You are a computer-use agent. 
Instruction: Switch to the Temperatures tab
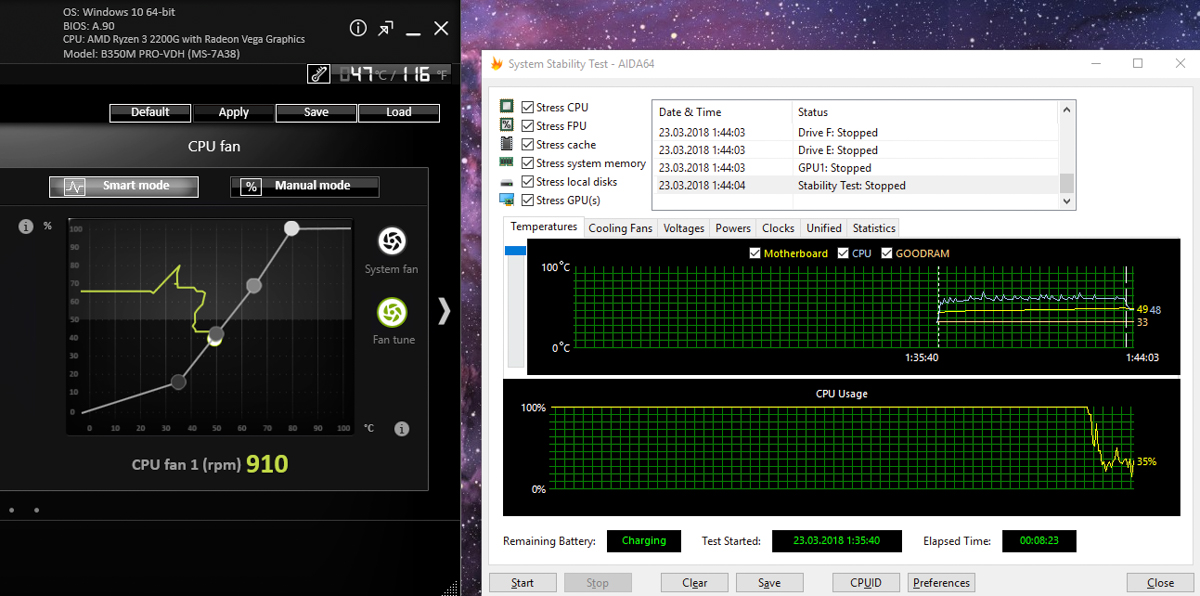tap(544, 227)
